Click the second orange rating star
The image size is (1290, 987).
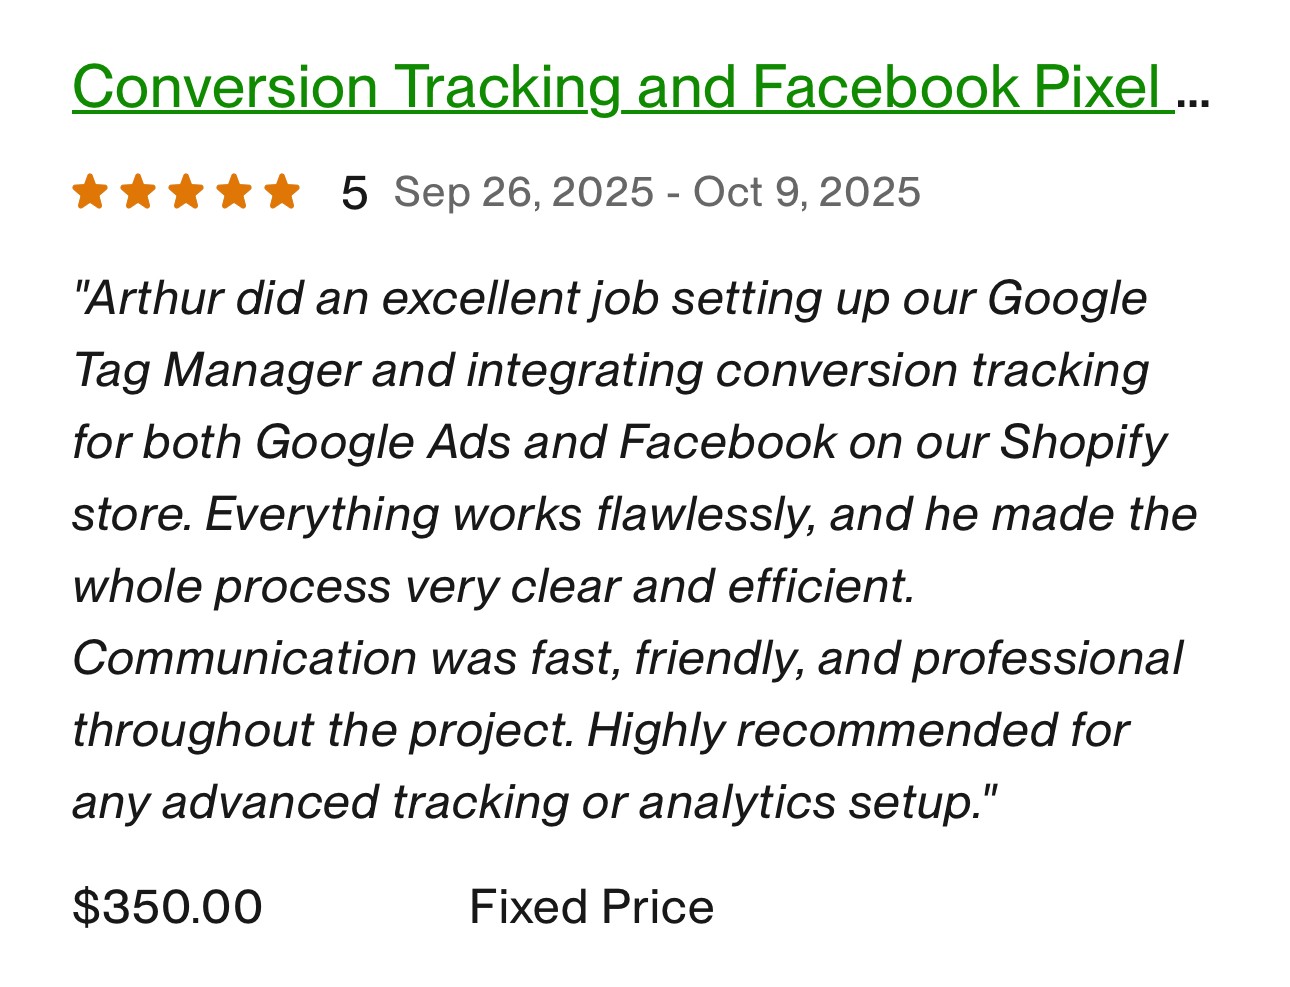pos(138,192)
